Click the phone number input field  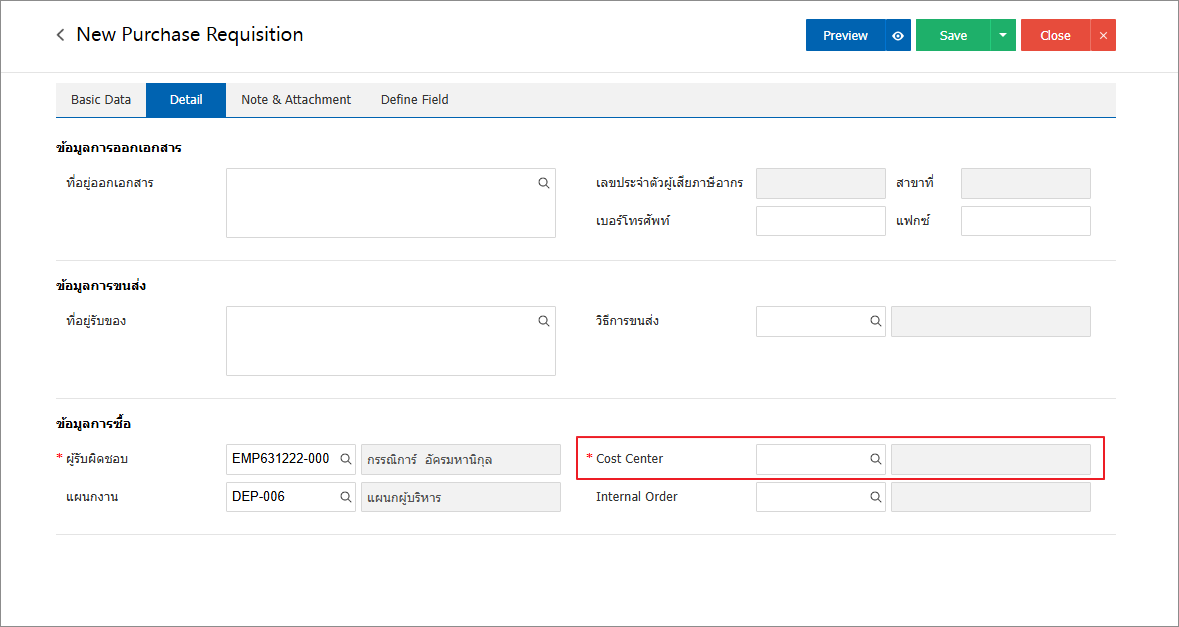pos(820,221)
